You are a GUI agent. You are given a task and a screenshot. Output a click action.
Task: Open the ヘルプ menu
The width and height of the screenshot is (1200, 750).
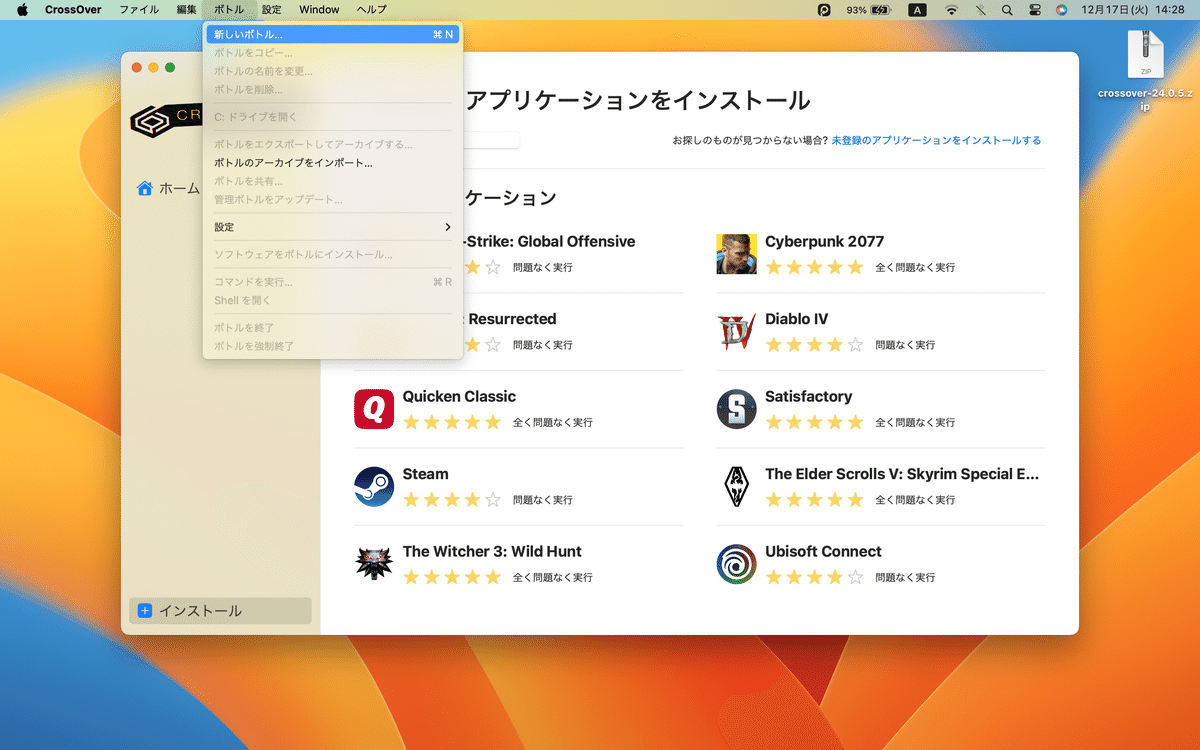coord(371,10)
